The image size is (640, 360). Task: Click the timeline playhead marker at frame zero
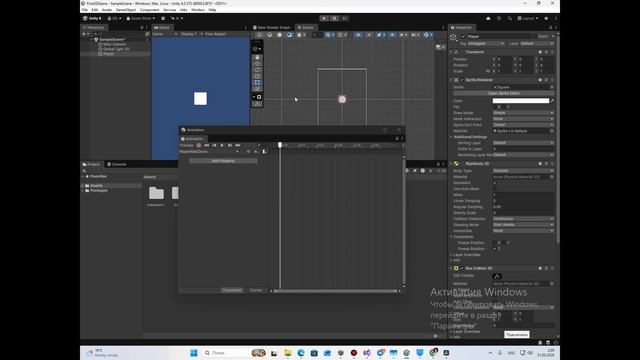[x=280, y=145]
